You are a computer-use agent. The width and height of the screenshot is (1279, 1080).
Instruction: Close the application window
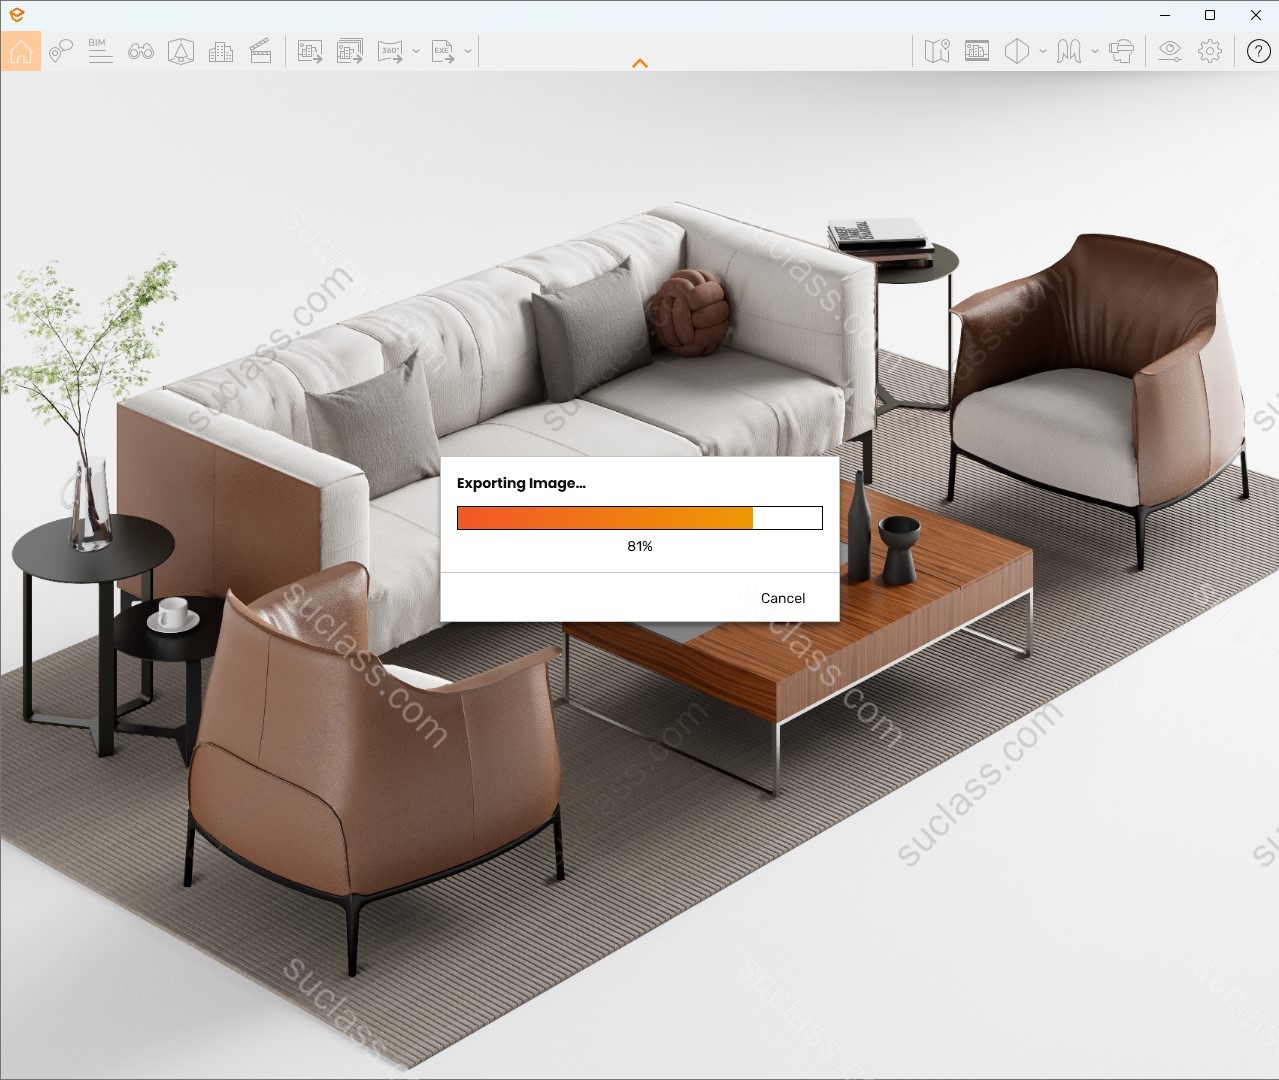(x=1256, y=15)
